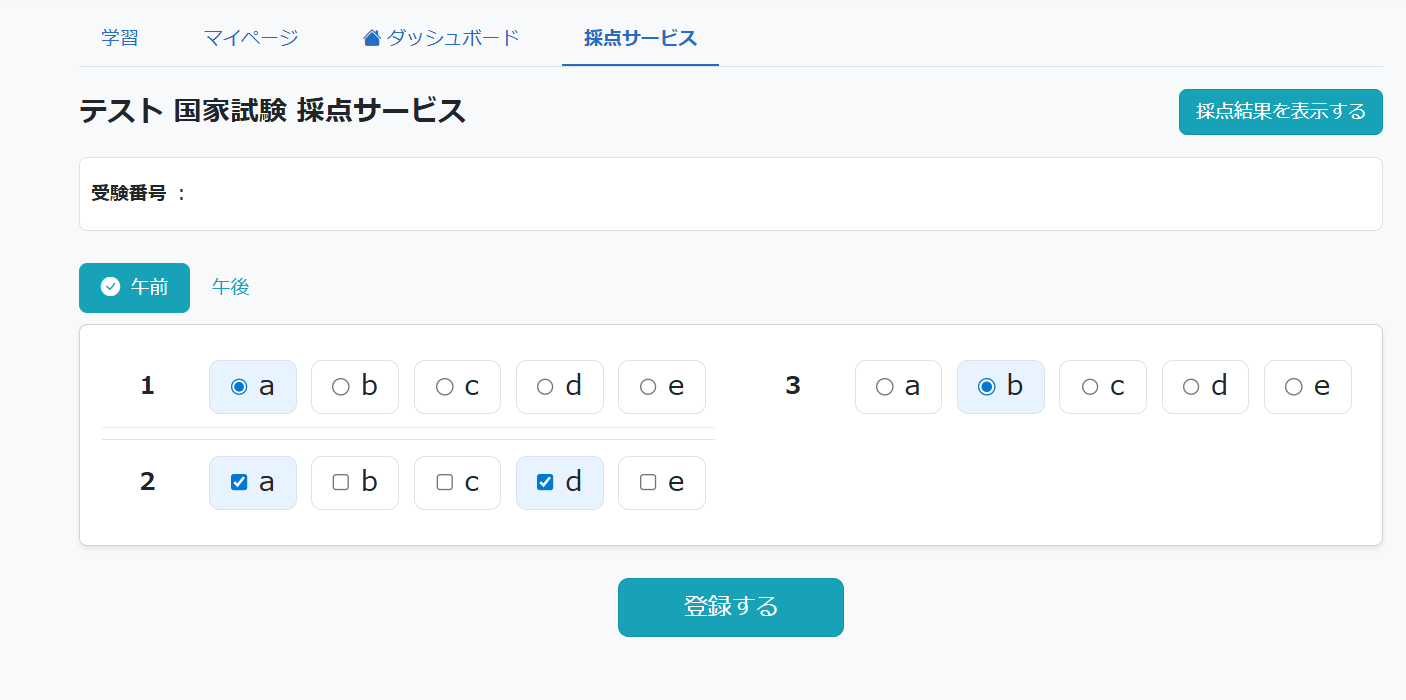Choose option c for question 3
Viewport: 1406px width, 700px height.
coord(1102,387)
